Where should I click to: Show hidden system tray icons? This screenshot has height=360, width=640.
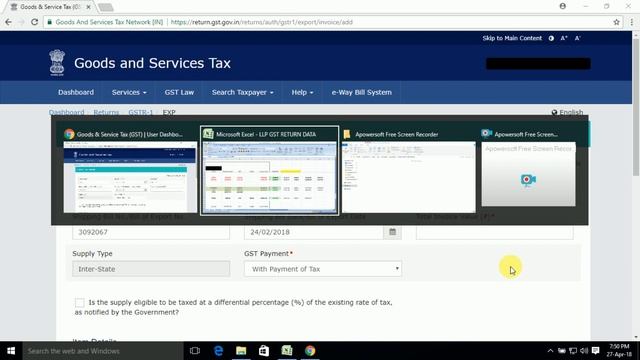pos(550,351)
